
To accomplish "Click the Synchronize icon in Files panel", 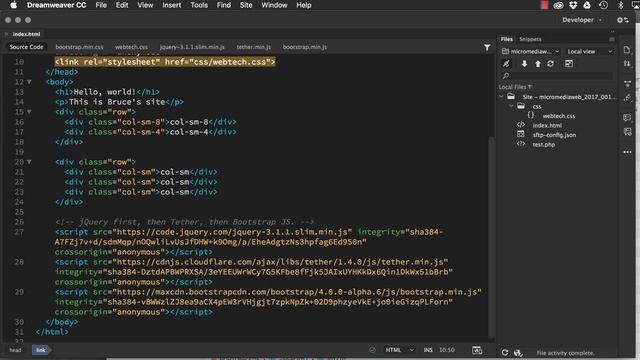I will (551, 64).
